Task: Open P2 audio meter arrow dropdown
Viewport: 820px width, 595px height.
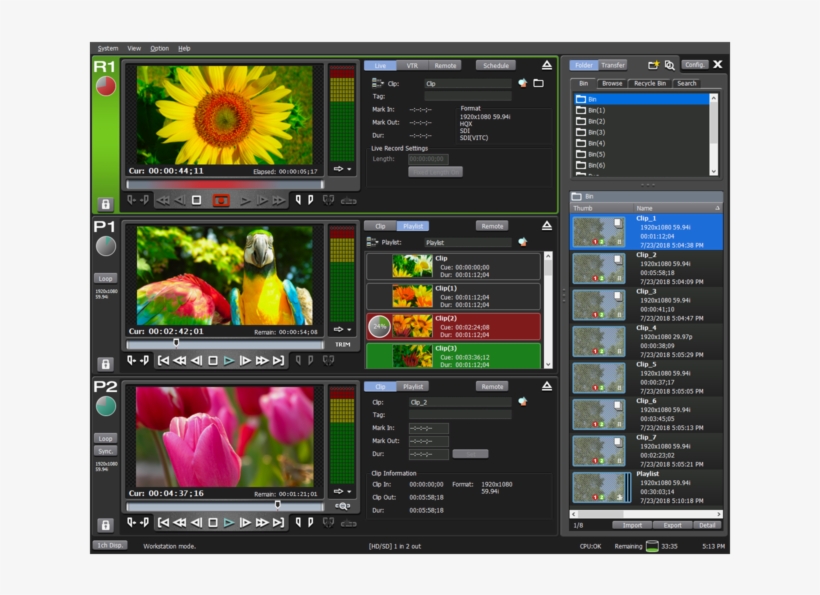Action: pos(343,491)
